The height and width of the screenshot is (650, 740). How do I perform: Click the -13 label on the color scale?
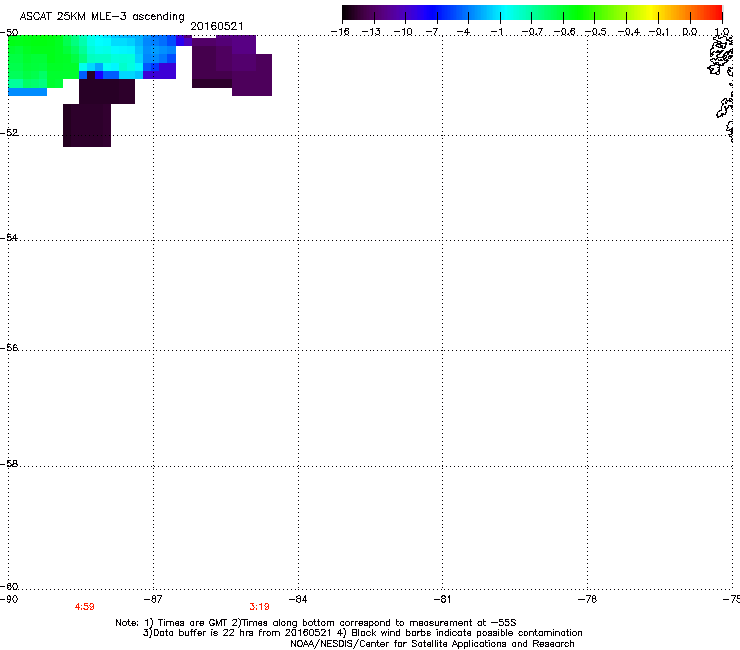371,32
